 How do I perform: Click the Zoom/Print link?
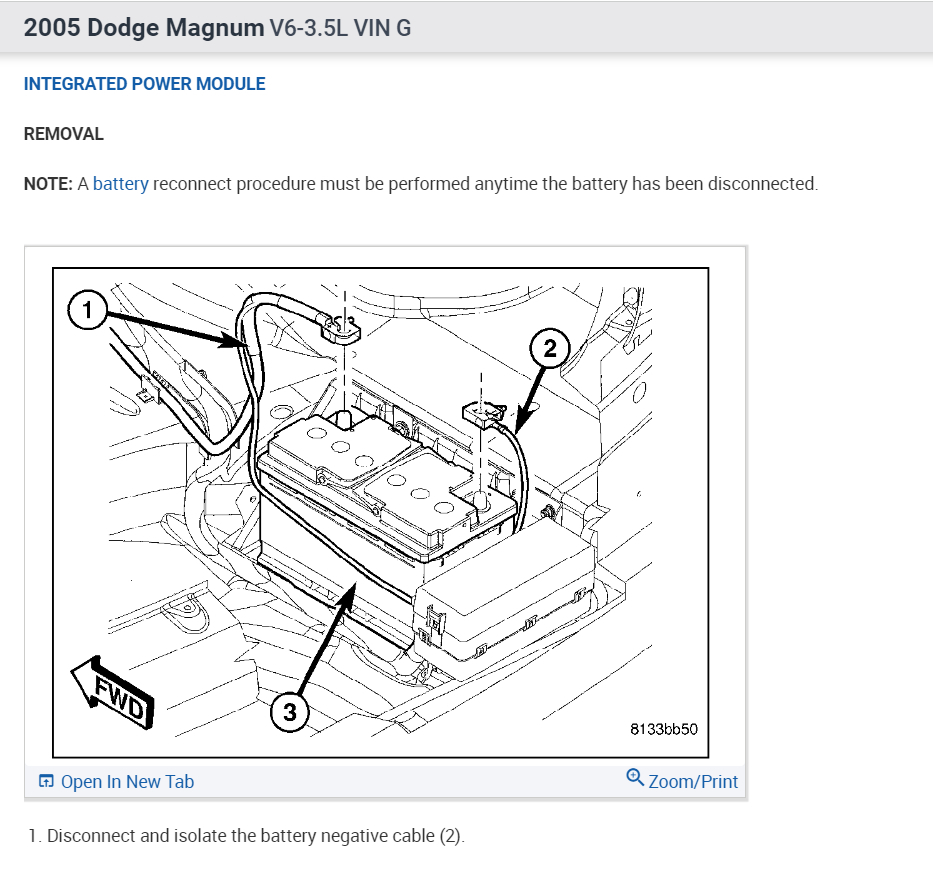pos(693,781)
